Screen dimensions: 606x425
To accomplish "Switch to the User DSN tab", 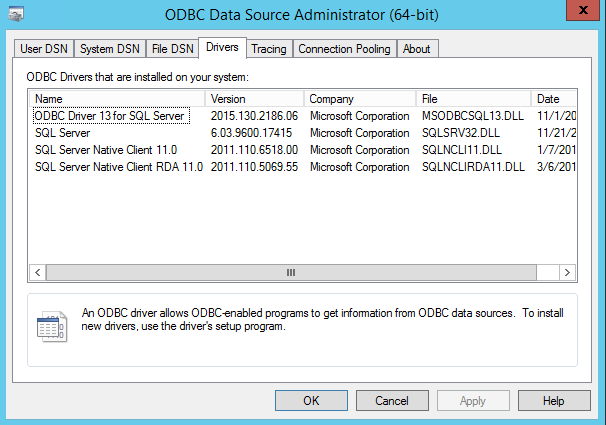I will coord(45,49).
